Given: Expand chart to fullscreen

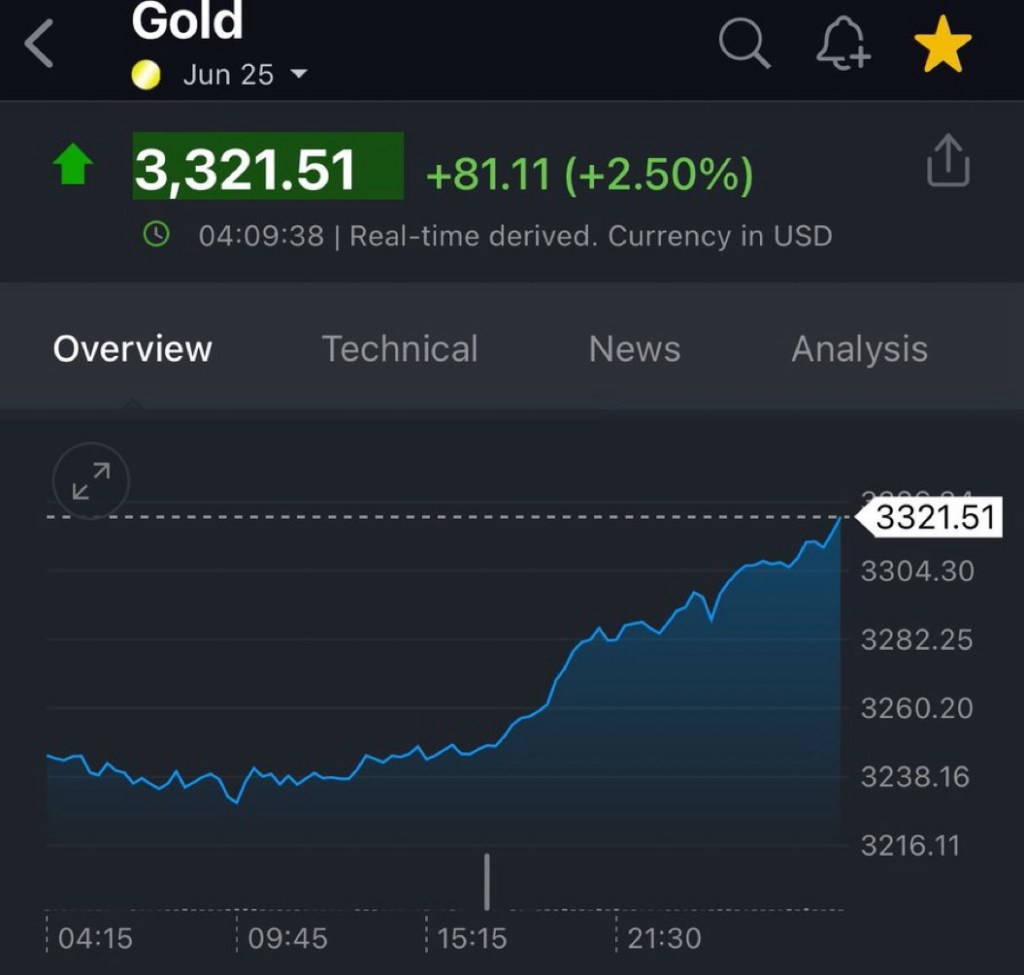Looking at the screenshot, I should 91,481.
